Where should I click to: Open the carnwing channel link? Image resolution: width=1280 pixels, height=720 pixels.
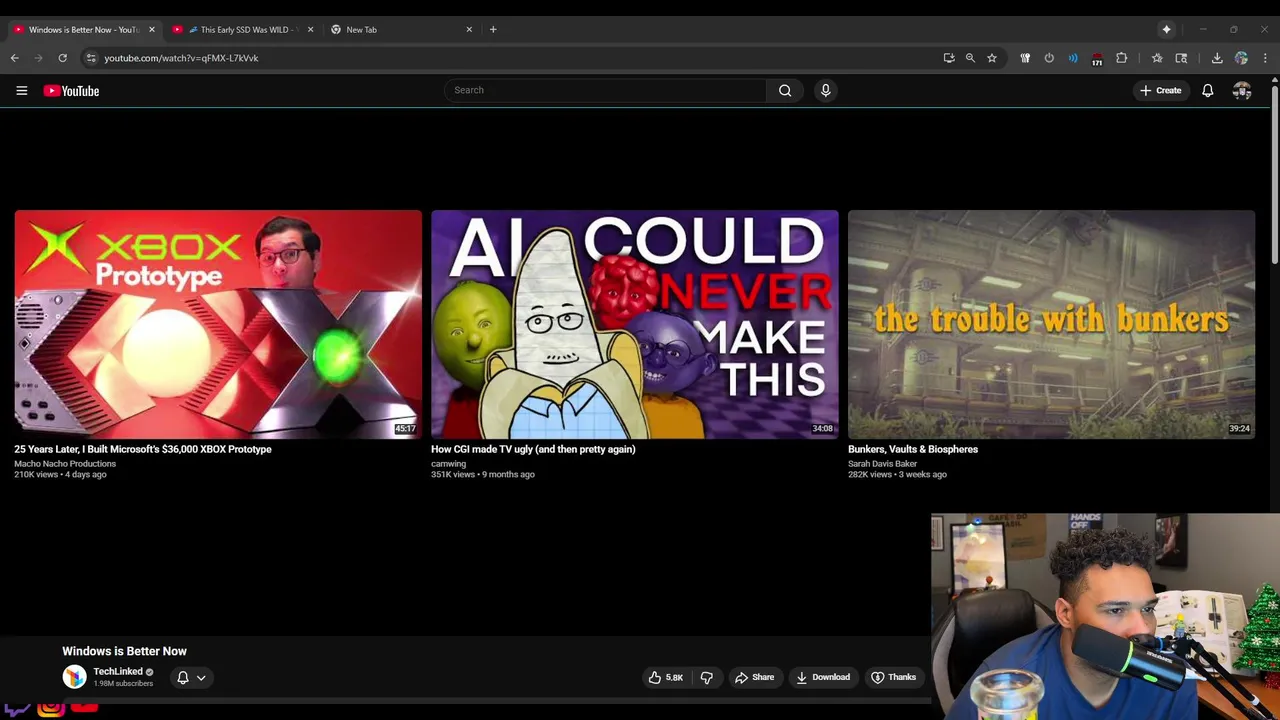(x=449, y=464)
